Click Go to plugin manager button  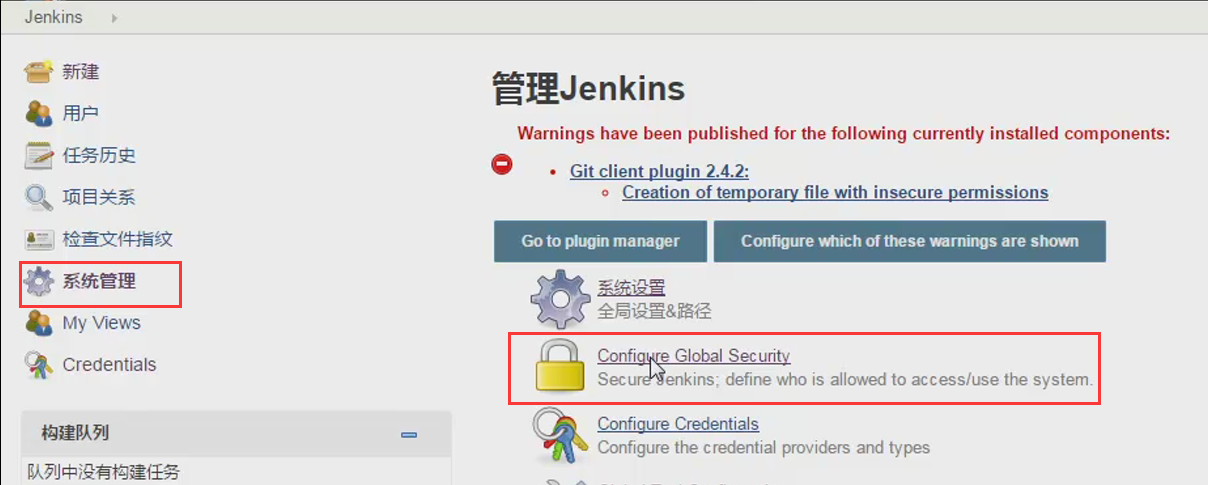point(600,241)
